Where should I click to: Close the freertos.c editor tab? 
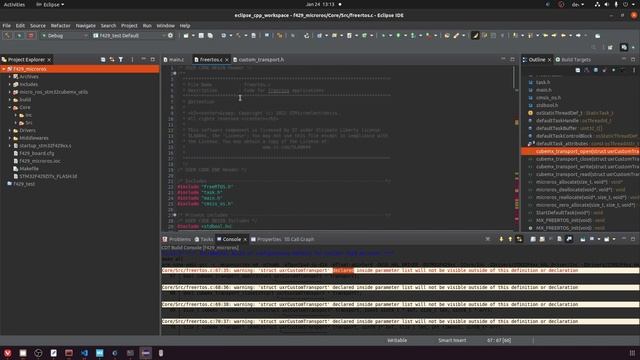[227, 60]
